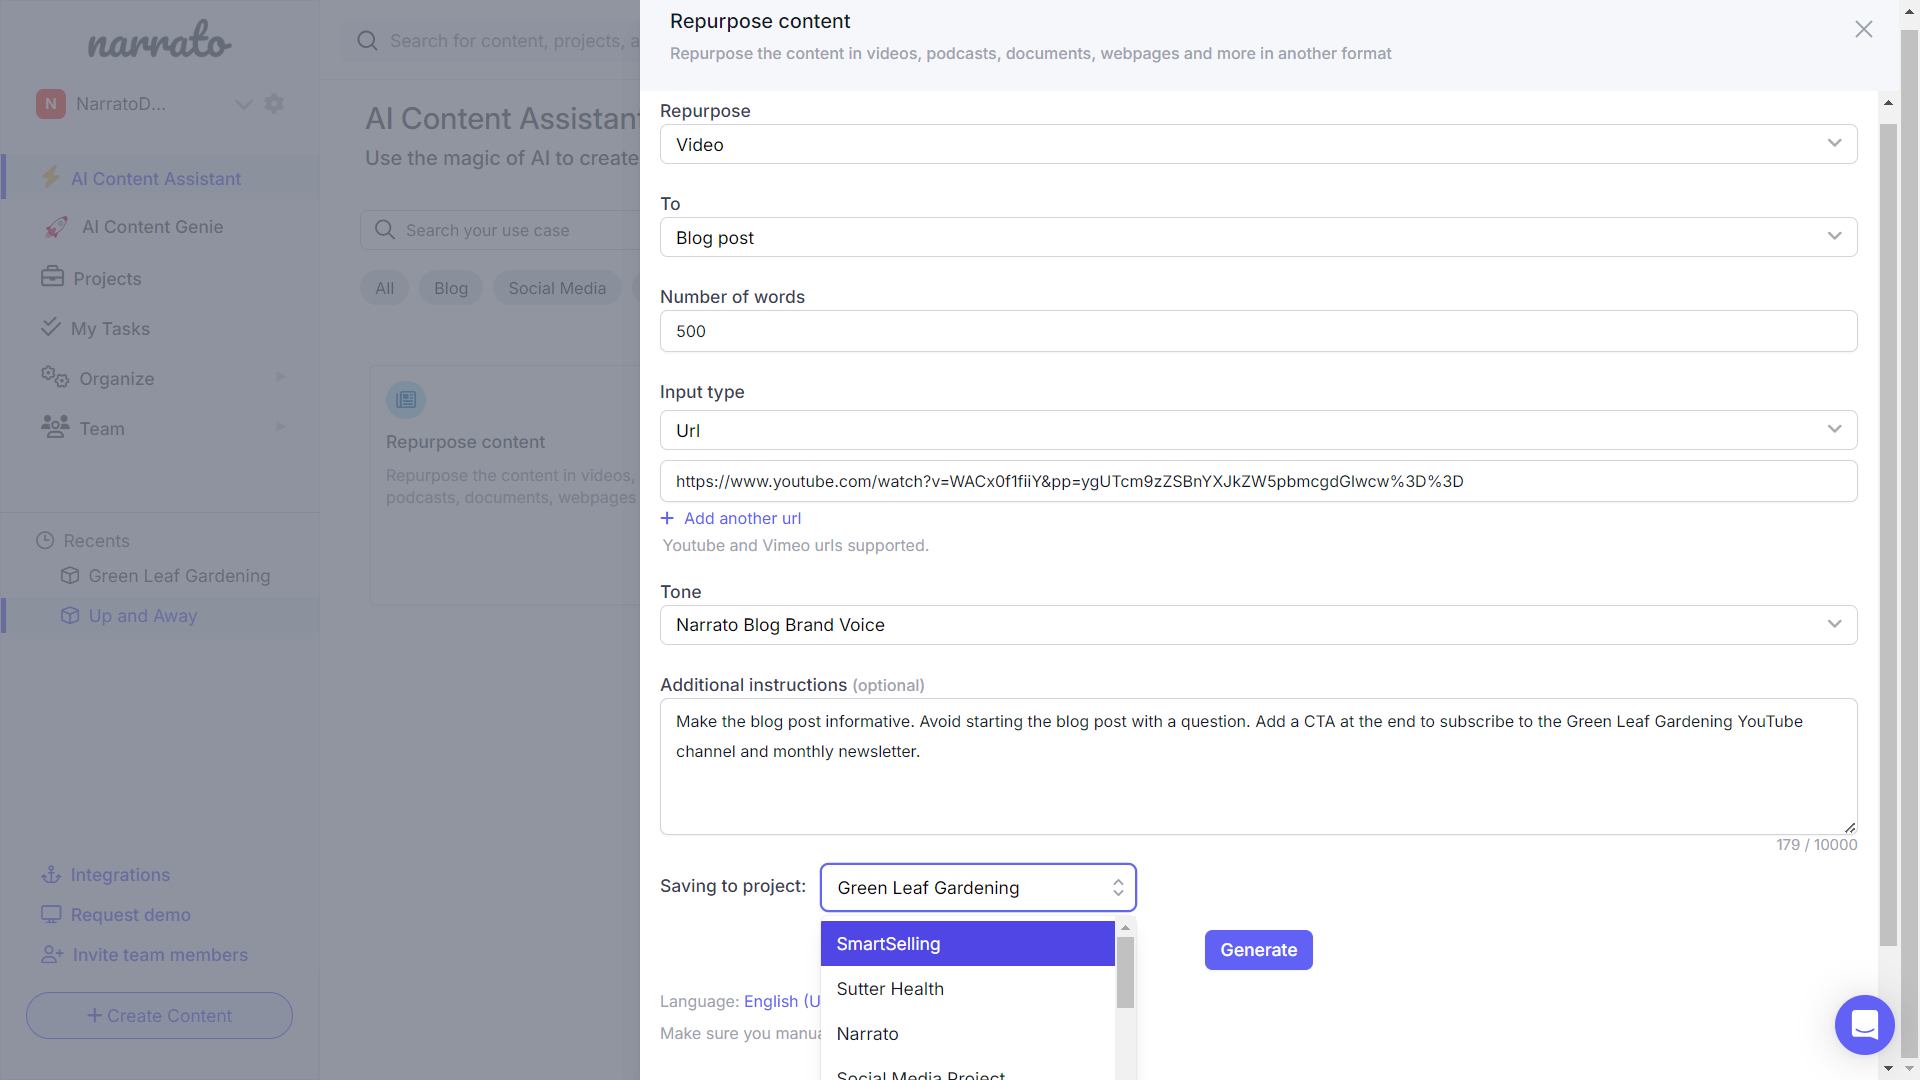Open the chat support bubble icon
This screenshot has height=1080, width=1920.
pos(1864,1025)
